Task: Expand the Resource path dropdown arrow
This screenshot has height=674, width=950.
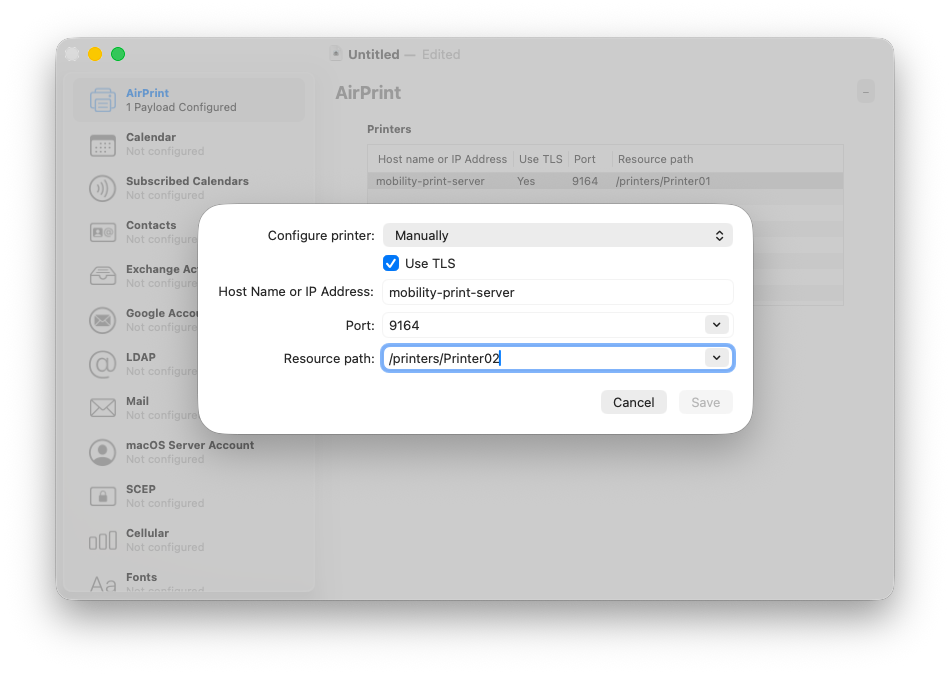Action: point(717,358)
